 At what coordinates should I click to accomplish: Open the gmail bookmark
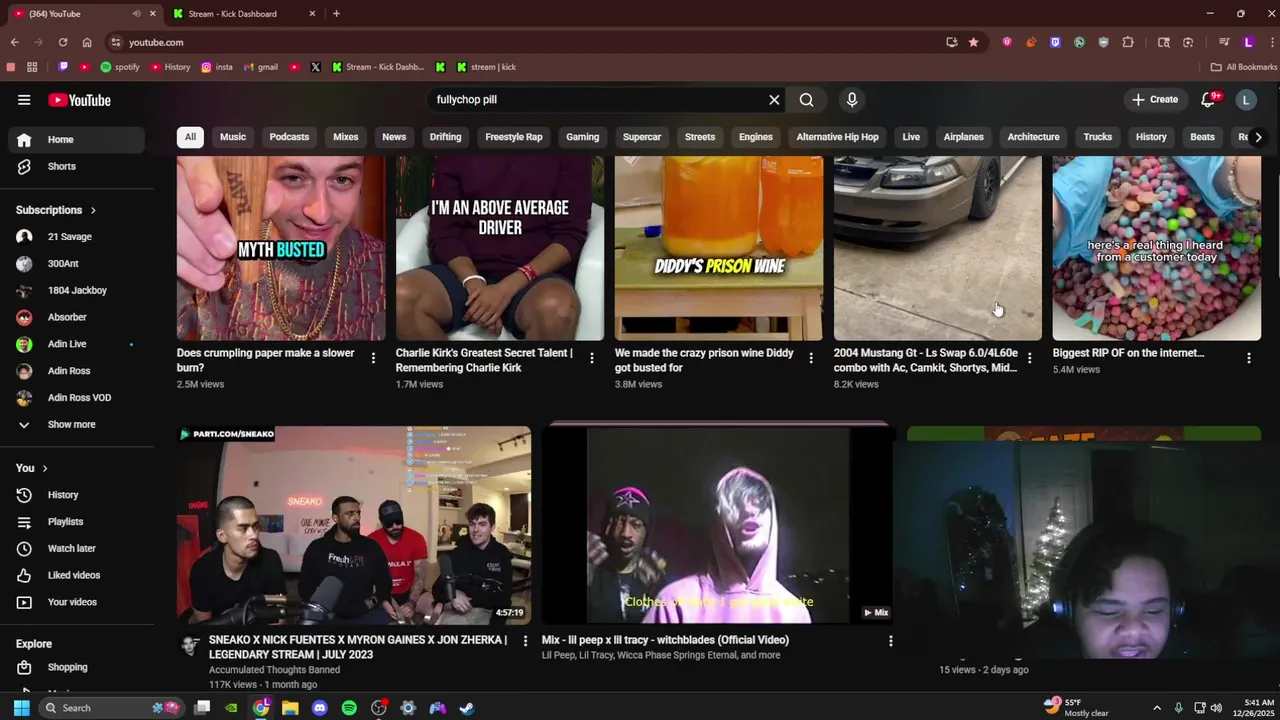pos(261,67)
